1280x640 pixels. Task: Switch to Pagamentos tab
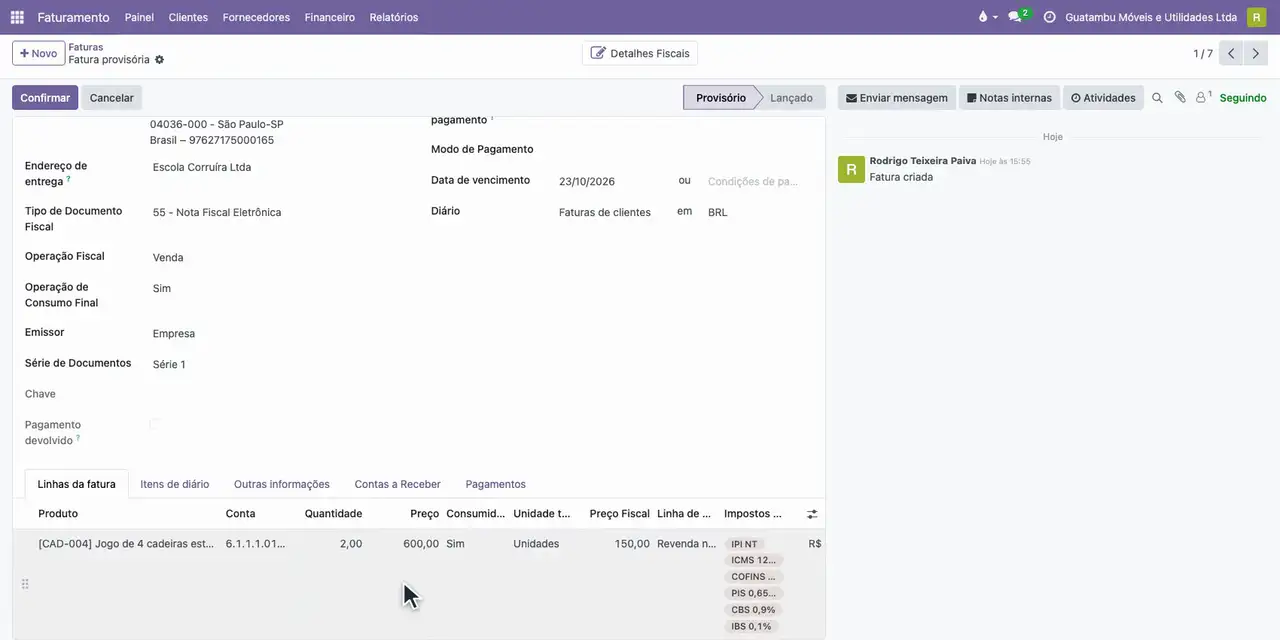[x=495, y=484]
